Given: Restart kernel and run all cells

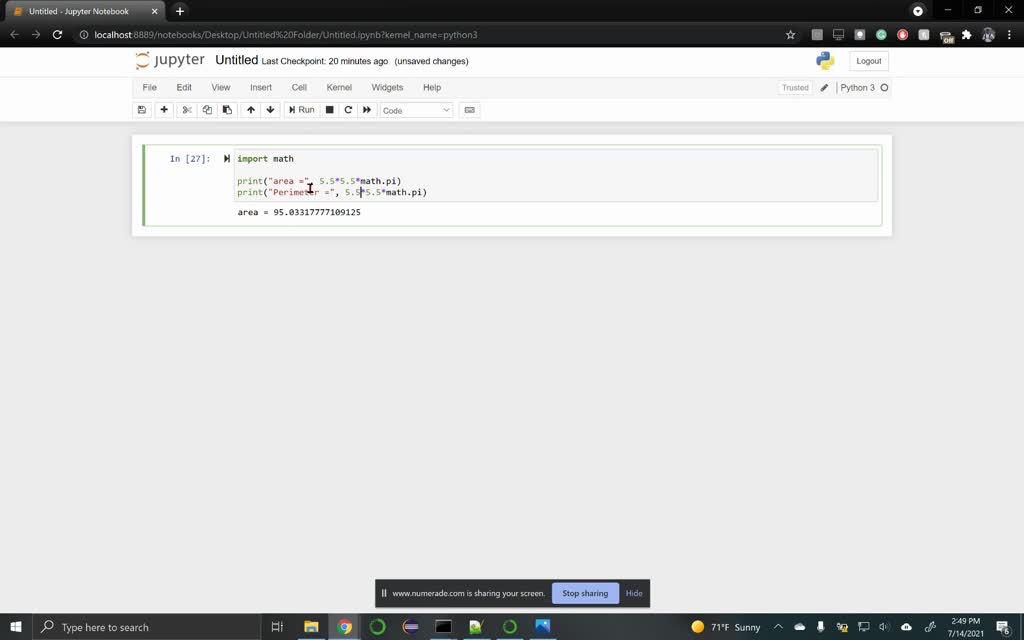Looking at the screenshot, I should click(x=367, y=110).
